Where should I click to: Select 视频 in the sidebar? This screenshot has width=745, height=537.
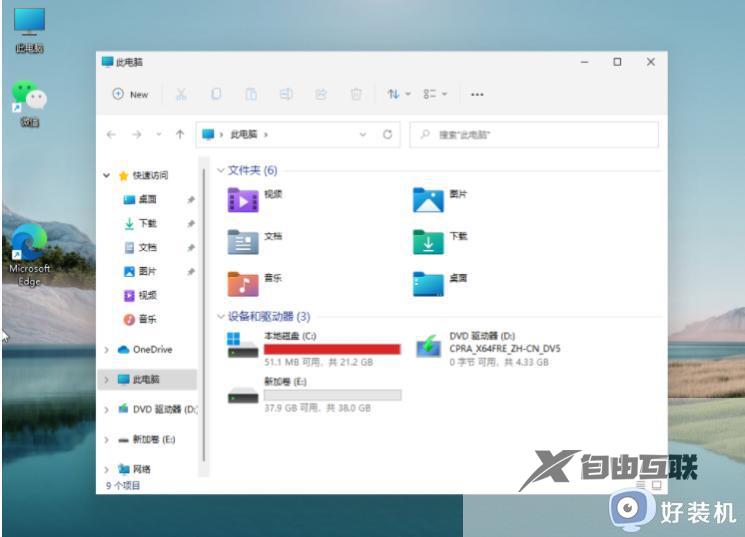(147, 295)
